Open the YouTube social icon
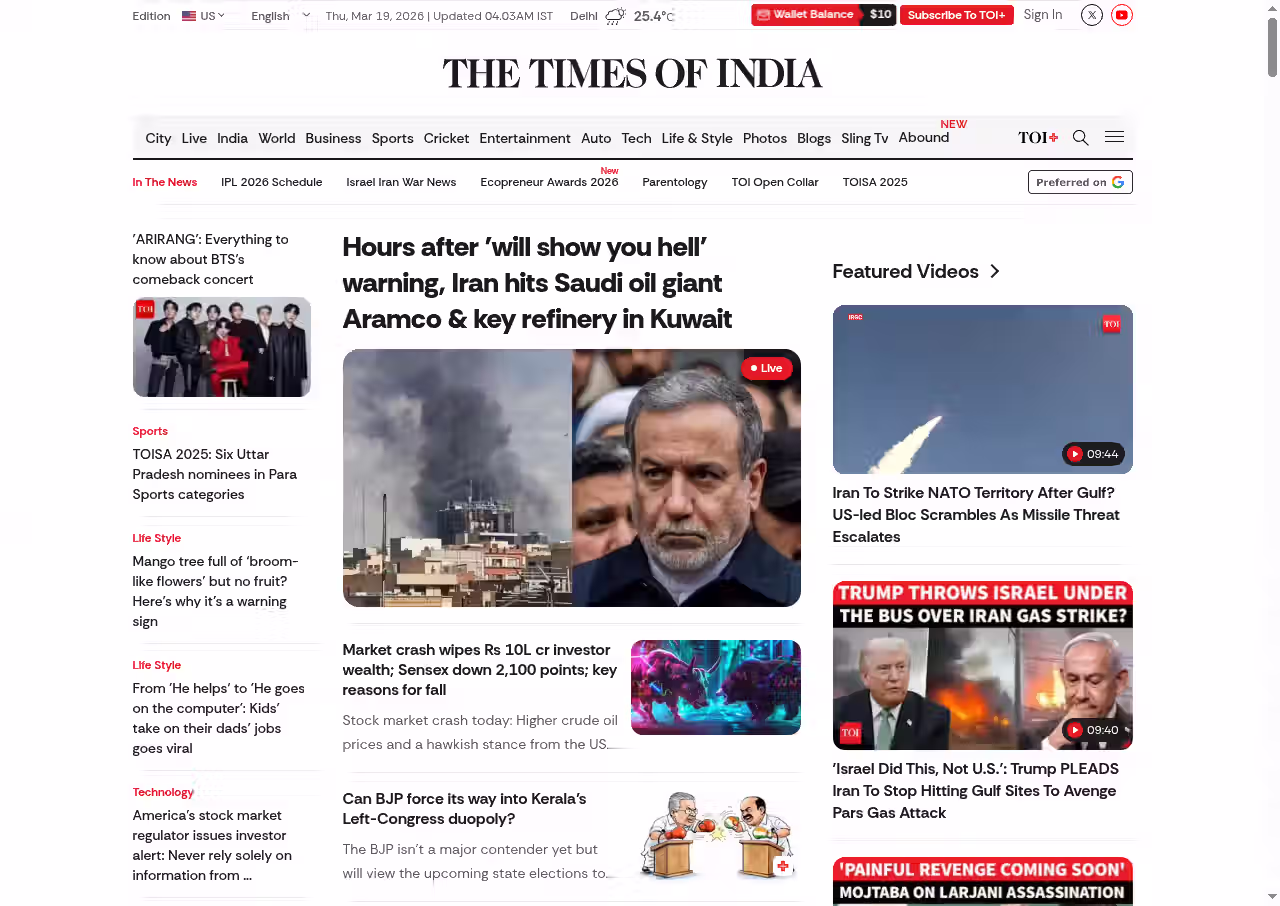 point(1122,15)
